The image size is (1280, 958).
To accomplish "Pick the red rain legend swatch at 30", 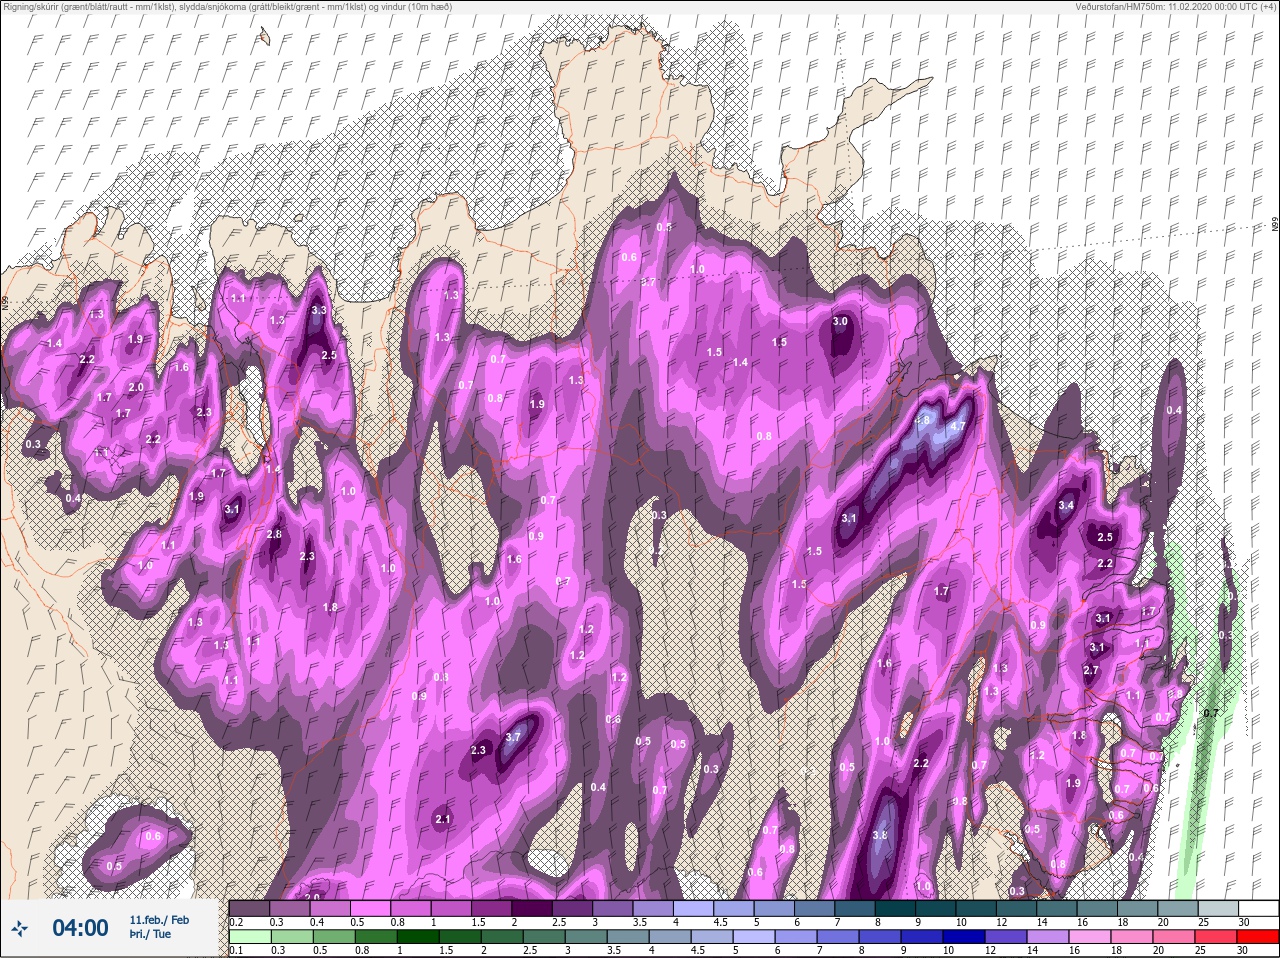I will pyautogui.click(x=1258, y=937).
